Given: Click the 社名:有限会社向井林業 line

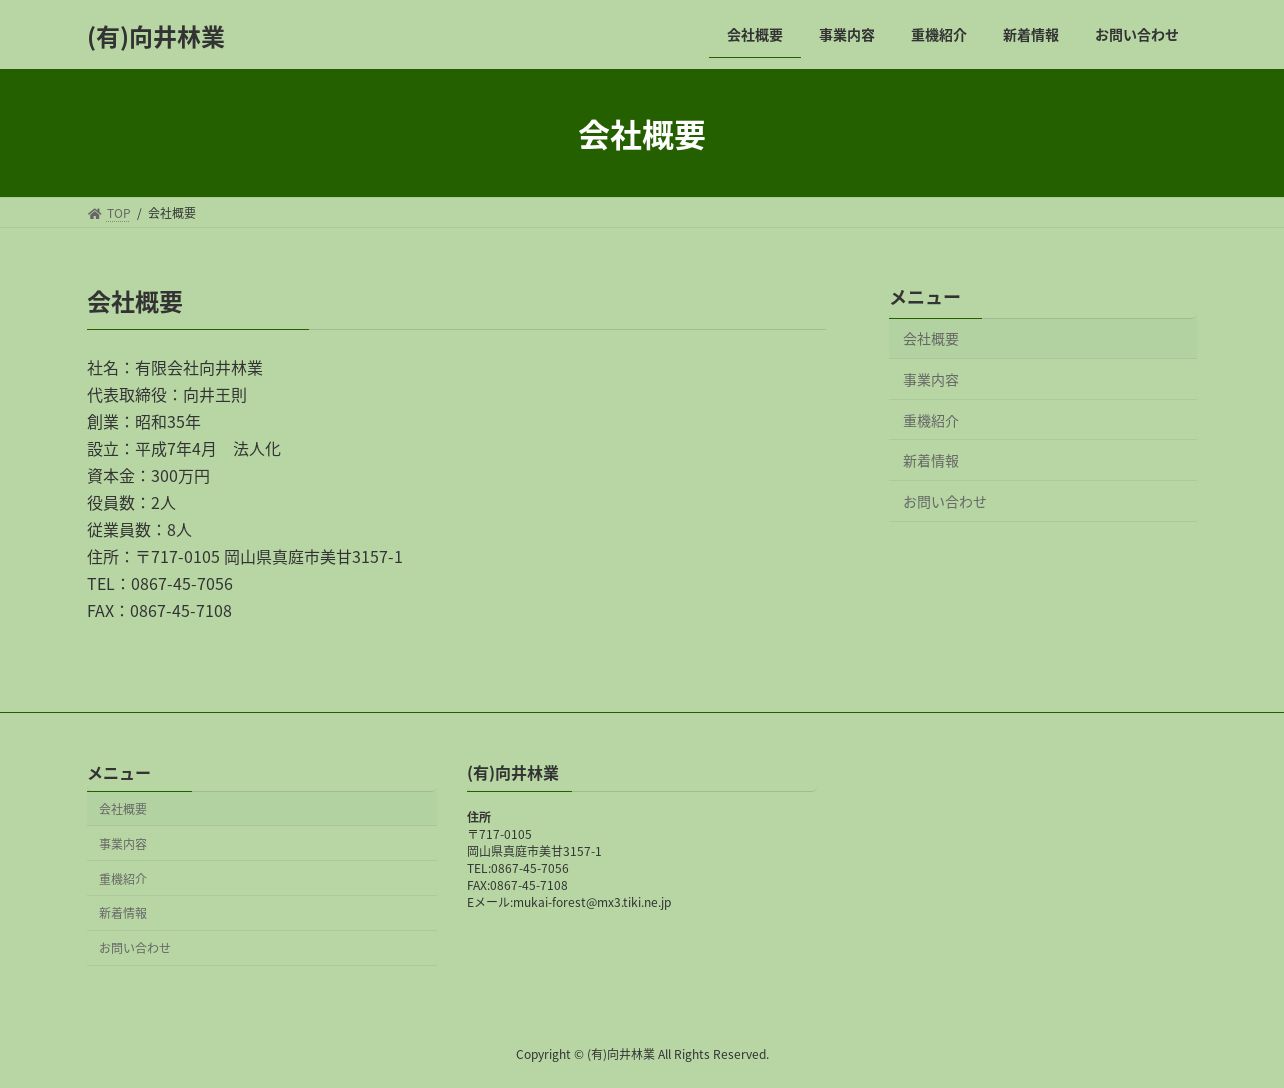Looking at the screenshot, I should 175,368.
